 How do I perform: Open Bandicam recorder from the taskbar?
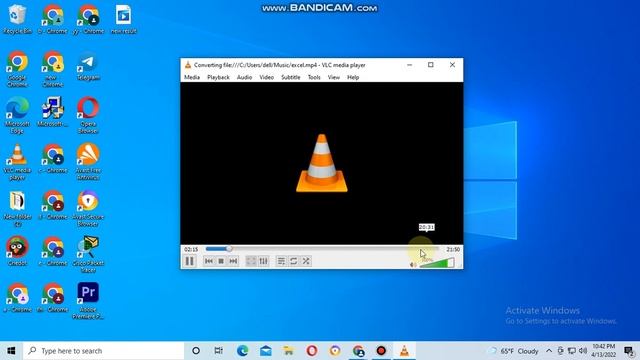click(381, 351)
